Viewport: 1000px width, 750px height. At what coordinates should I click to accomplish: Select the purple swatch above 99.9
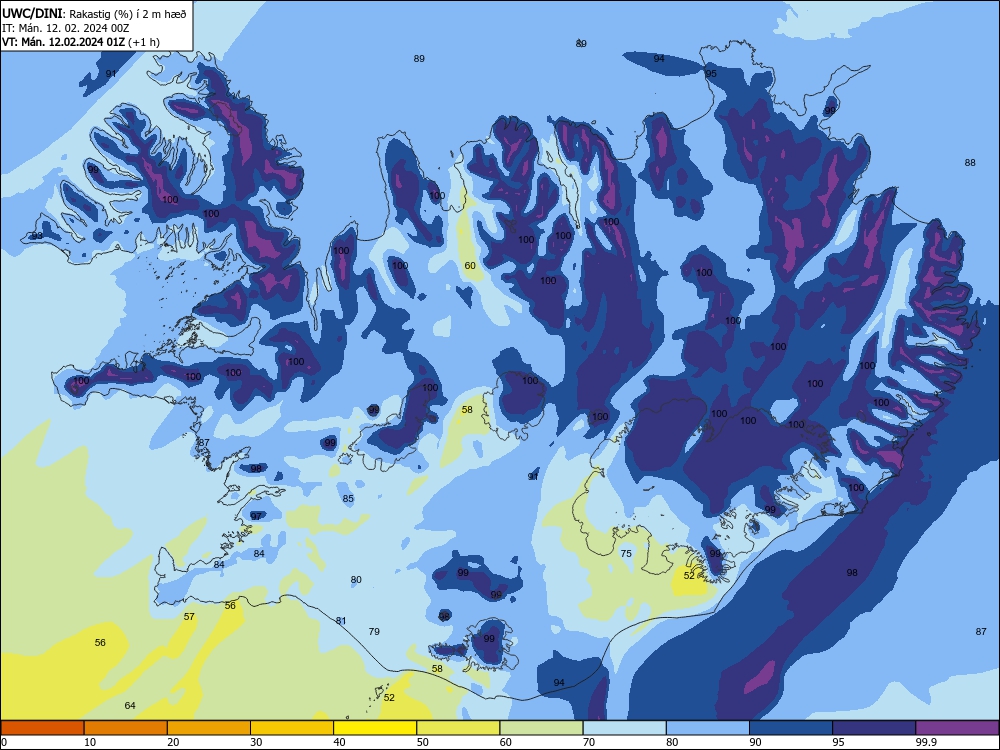click(957, 728)
